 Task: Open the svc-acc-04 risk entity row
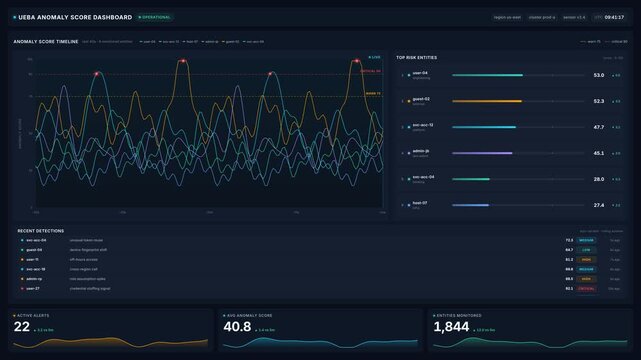(511, 179)
